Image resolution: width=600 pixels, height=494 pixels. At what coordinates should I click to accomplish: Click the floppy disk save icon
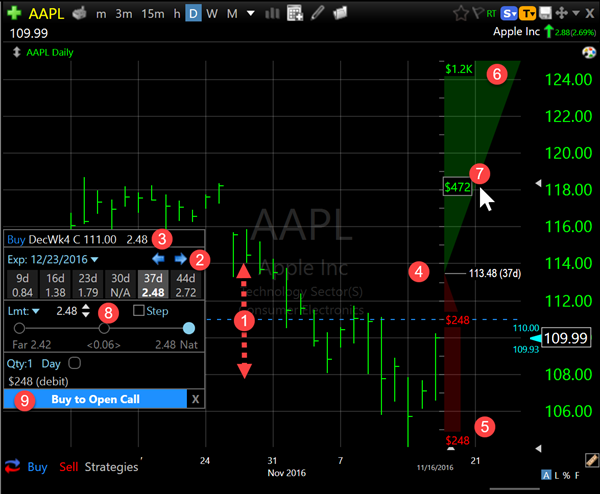point(545,13)
